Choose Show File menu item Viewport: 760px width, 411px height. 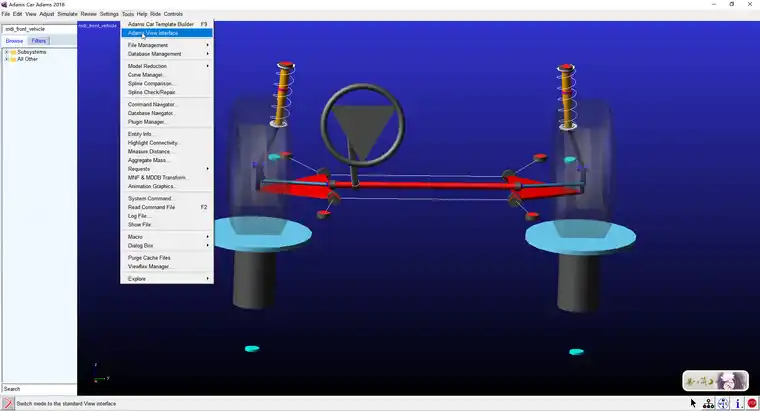point(167,224)
